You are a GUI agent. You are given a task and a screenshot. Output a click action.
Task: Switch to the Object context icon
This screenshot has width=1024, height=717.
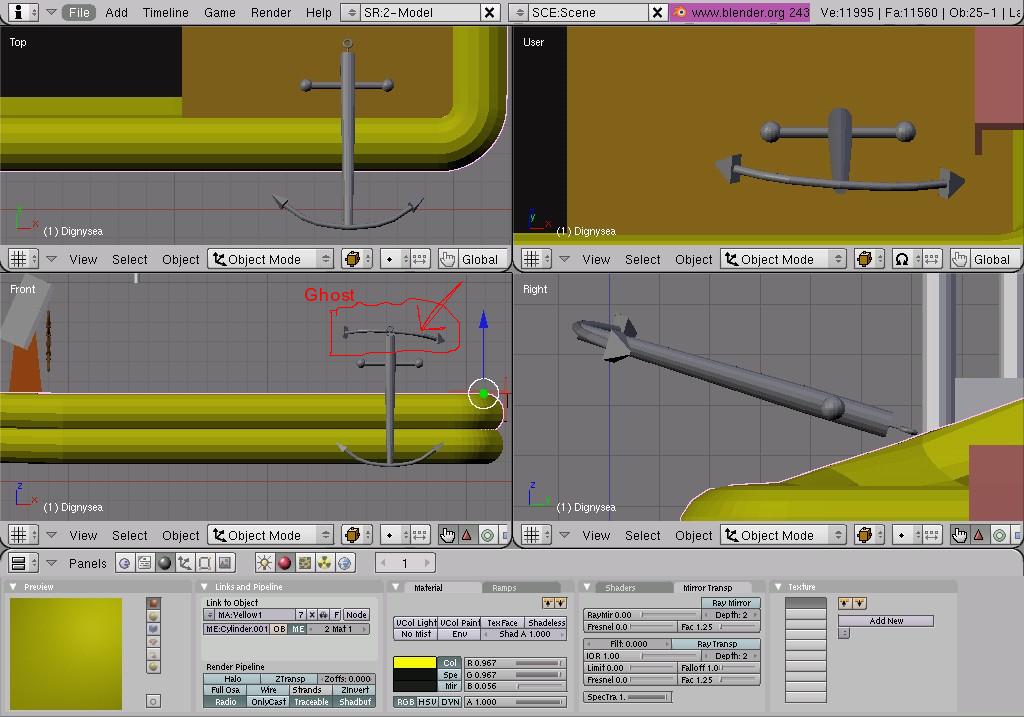coord(185,563)
